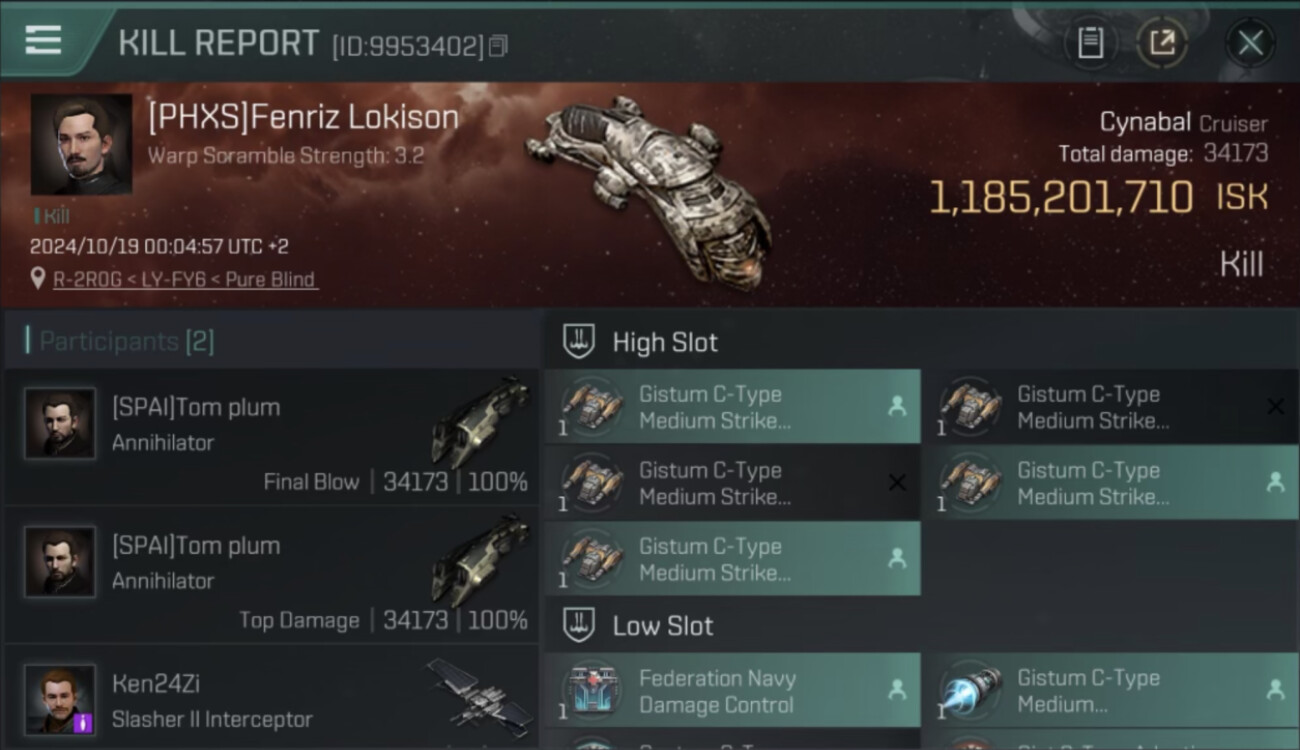Viewport: 1300px width, 750px height.
Task: Close the kill report window
Action: [x=1250, y=43]
